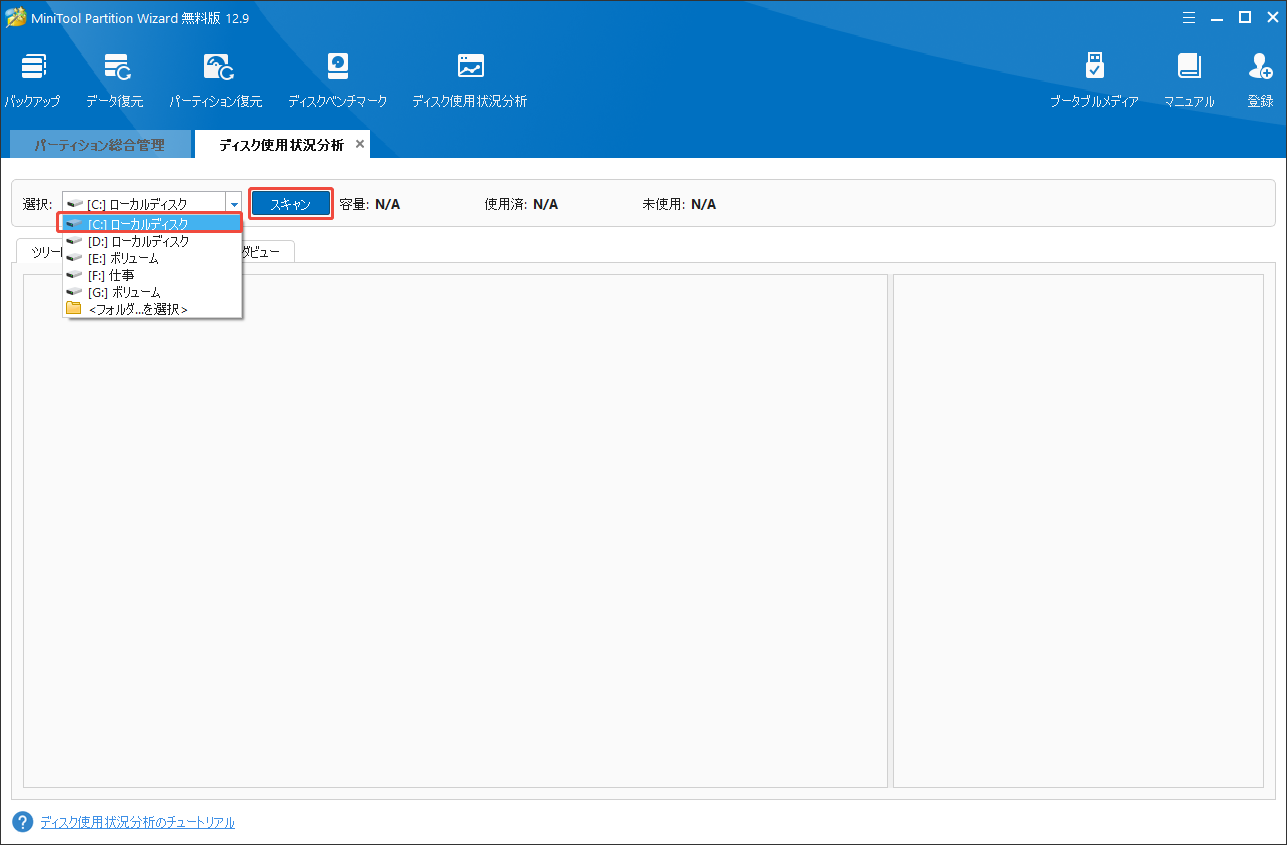
Task: Open ディスクベンチマーク tool
Action: click(x=338, y=80)
